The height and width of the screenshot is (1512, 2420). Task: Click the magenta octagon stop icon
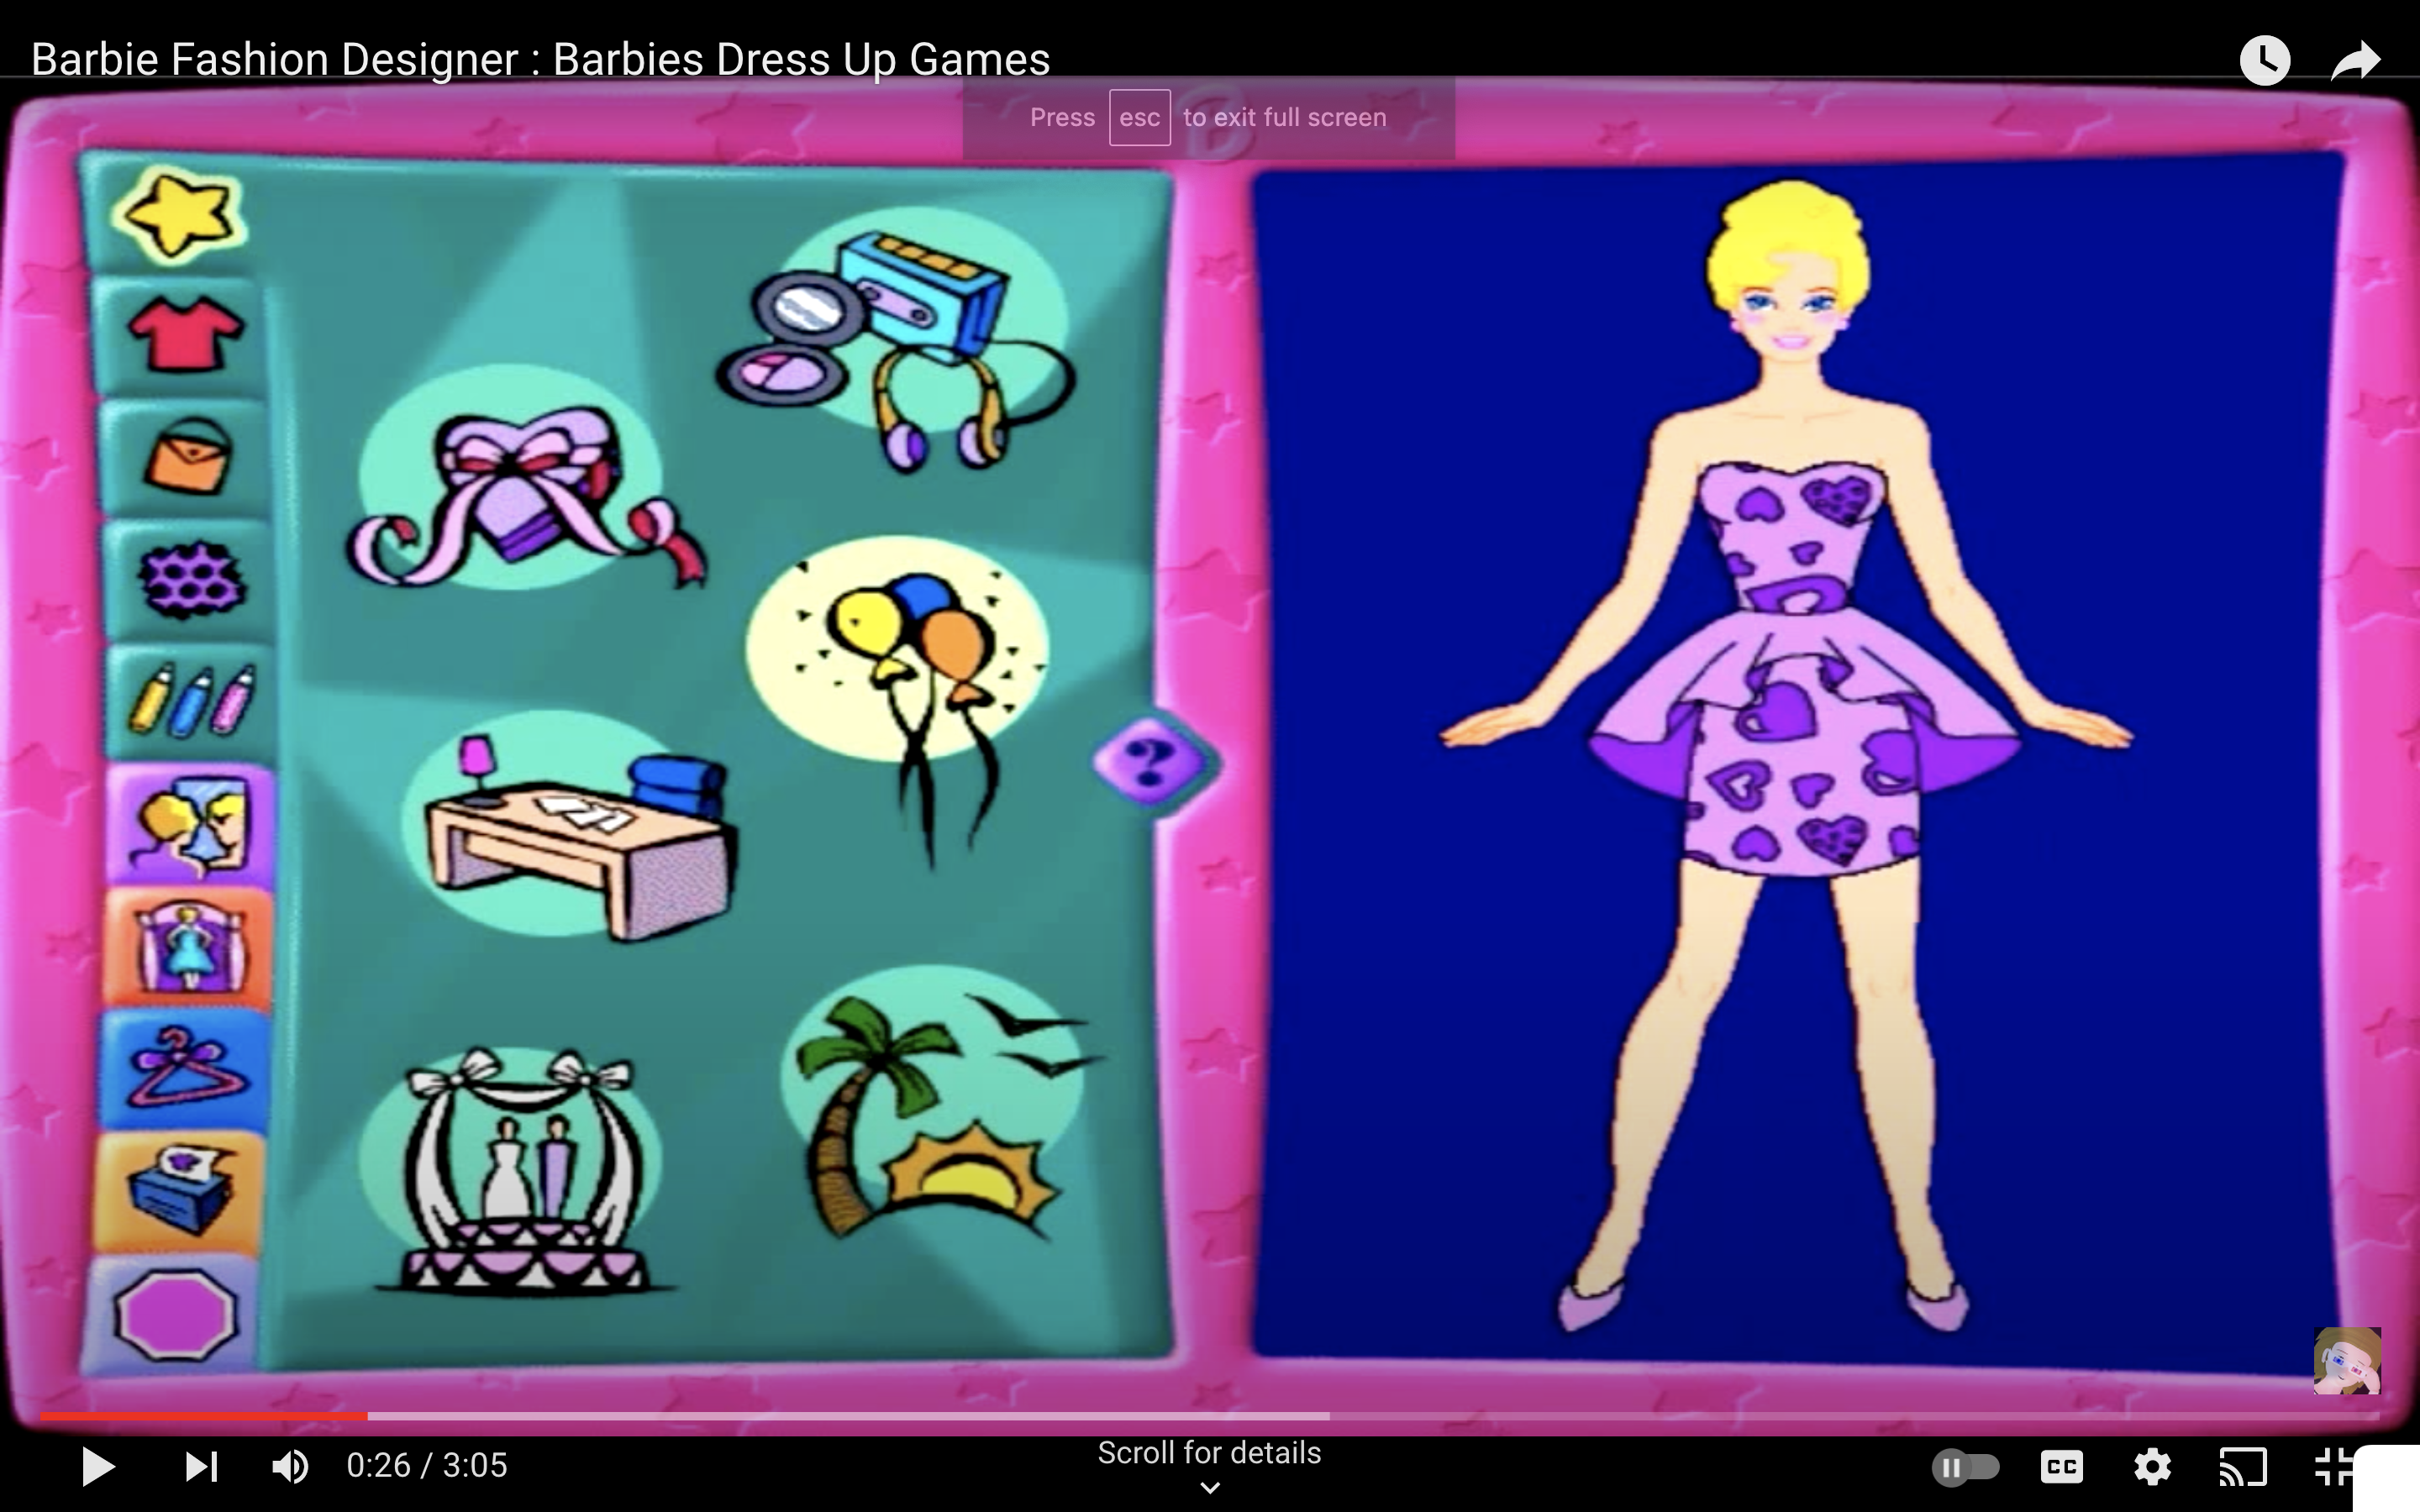176,1314
